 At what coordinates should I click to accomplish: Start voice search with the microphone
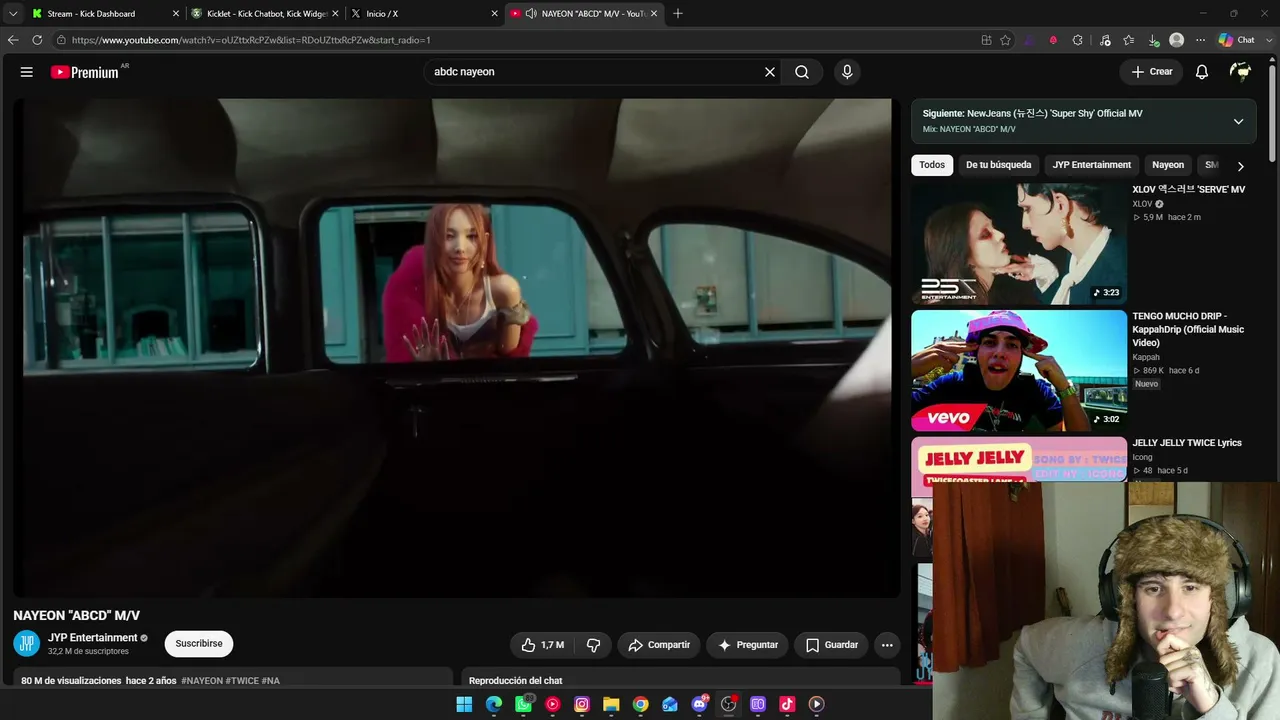tap(847, 72)
